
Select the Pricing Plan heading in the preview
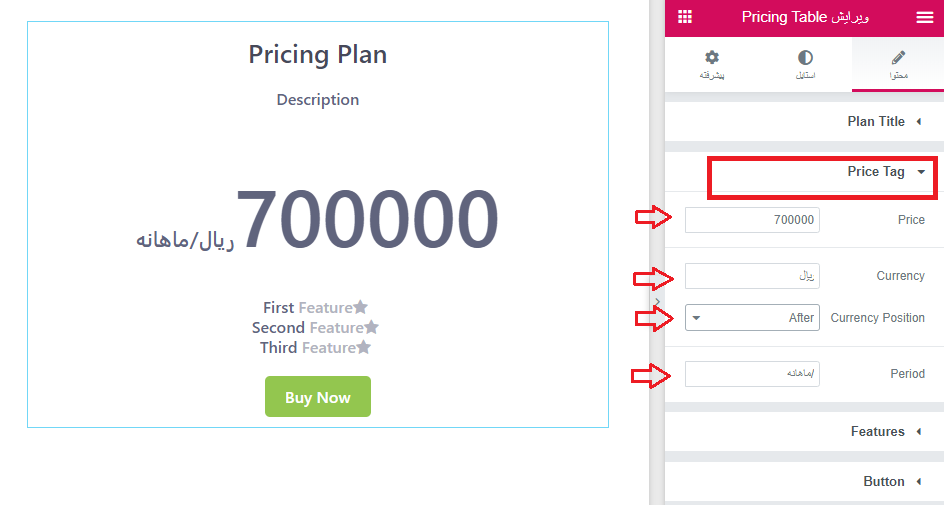318,55
